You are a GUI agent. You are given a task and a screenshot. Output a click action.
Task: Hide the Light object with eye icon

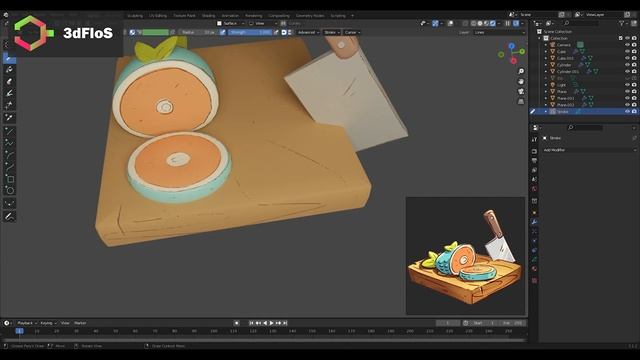pos(627,85)
